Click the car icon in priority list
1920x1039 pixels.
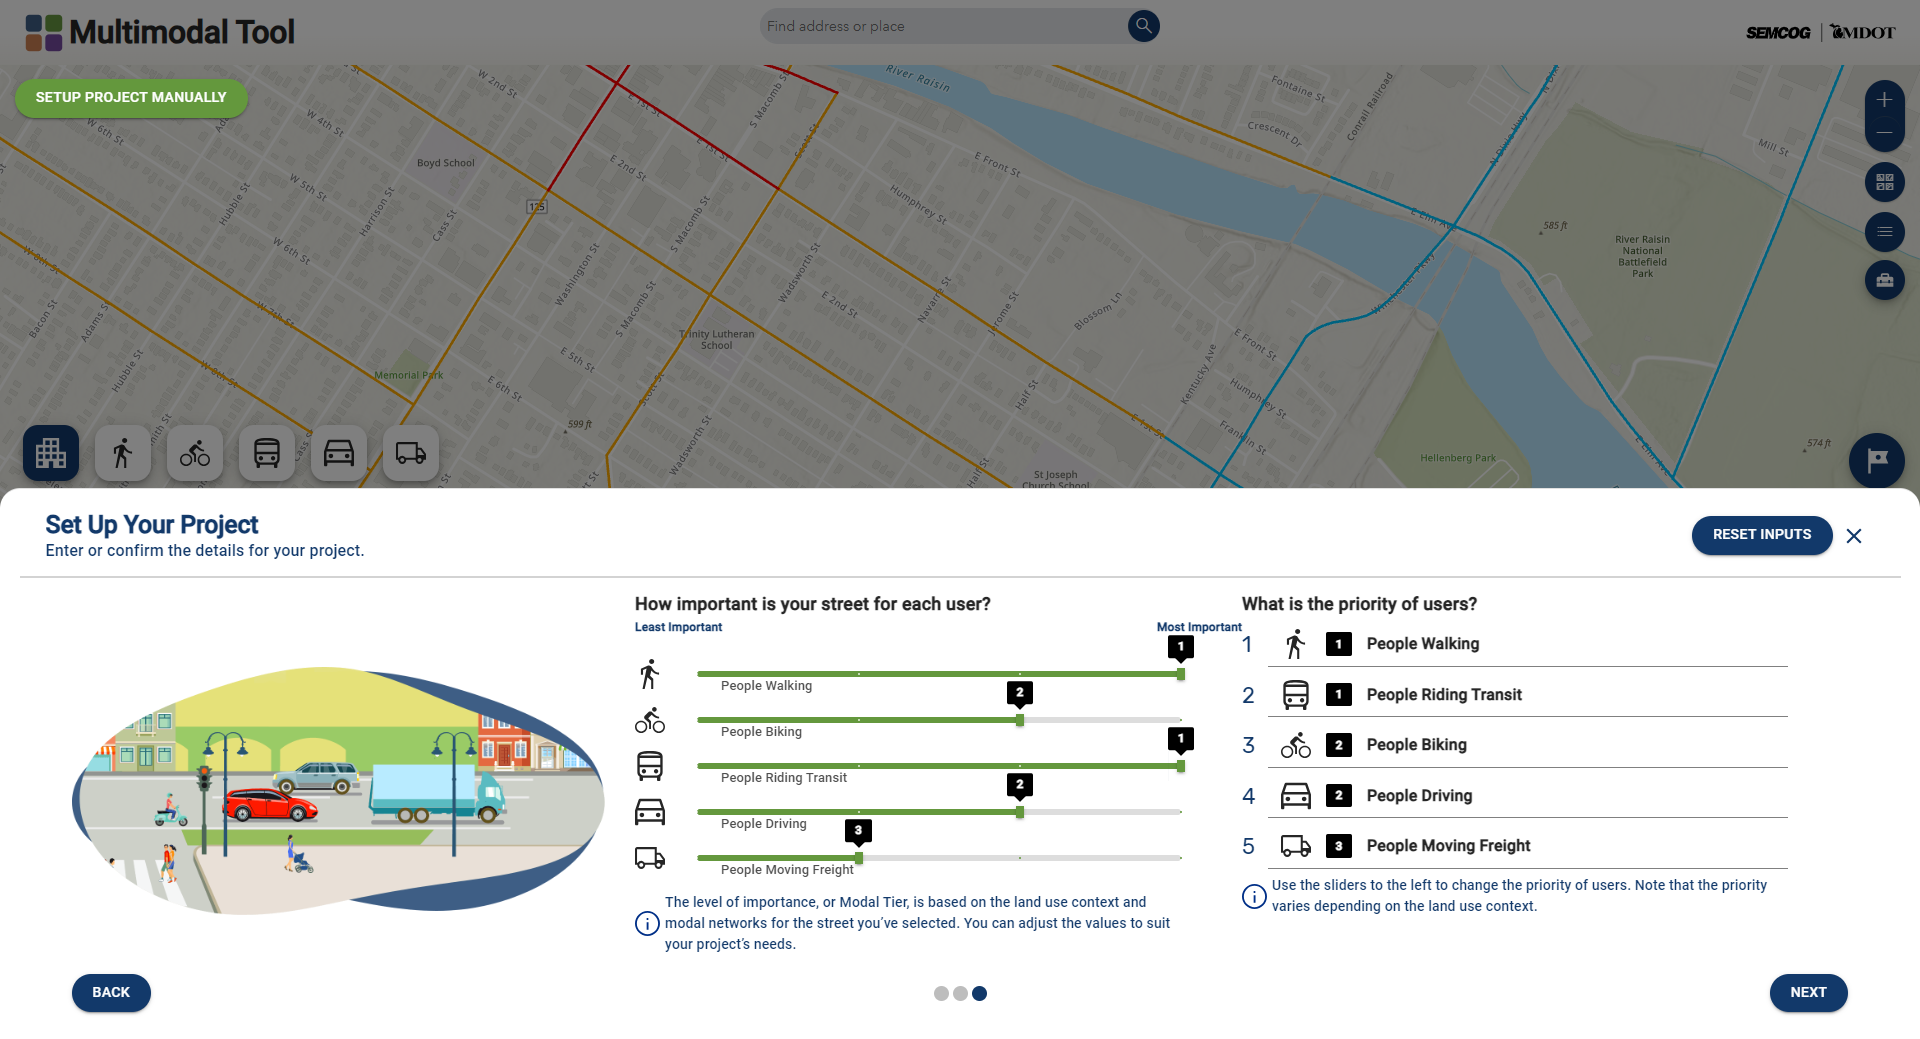click(x=1296, y=796)
